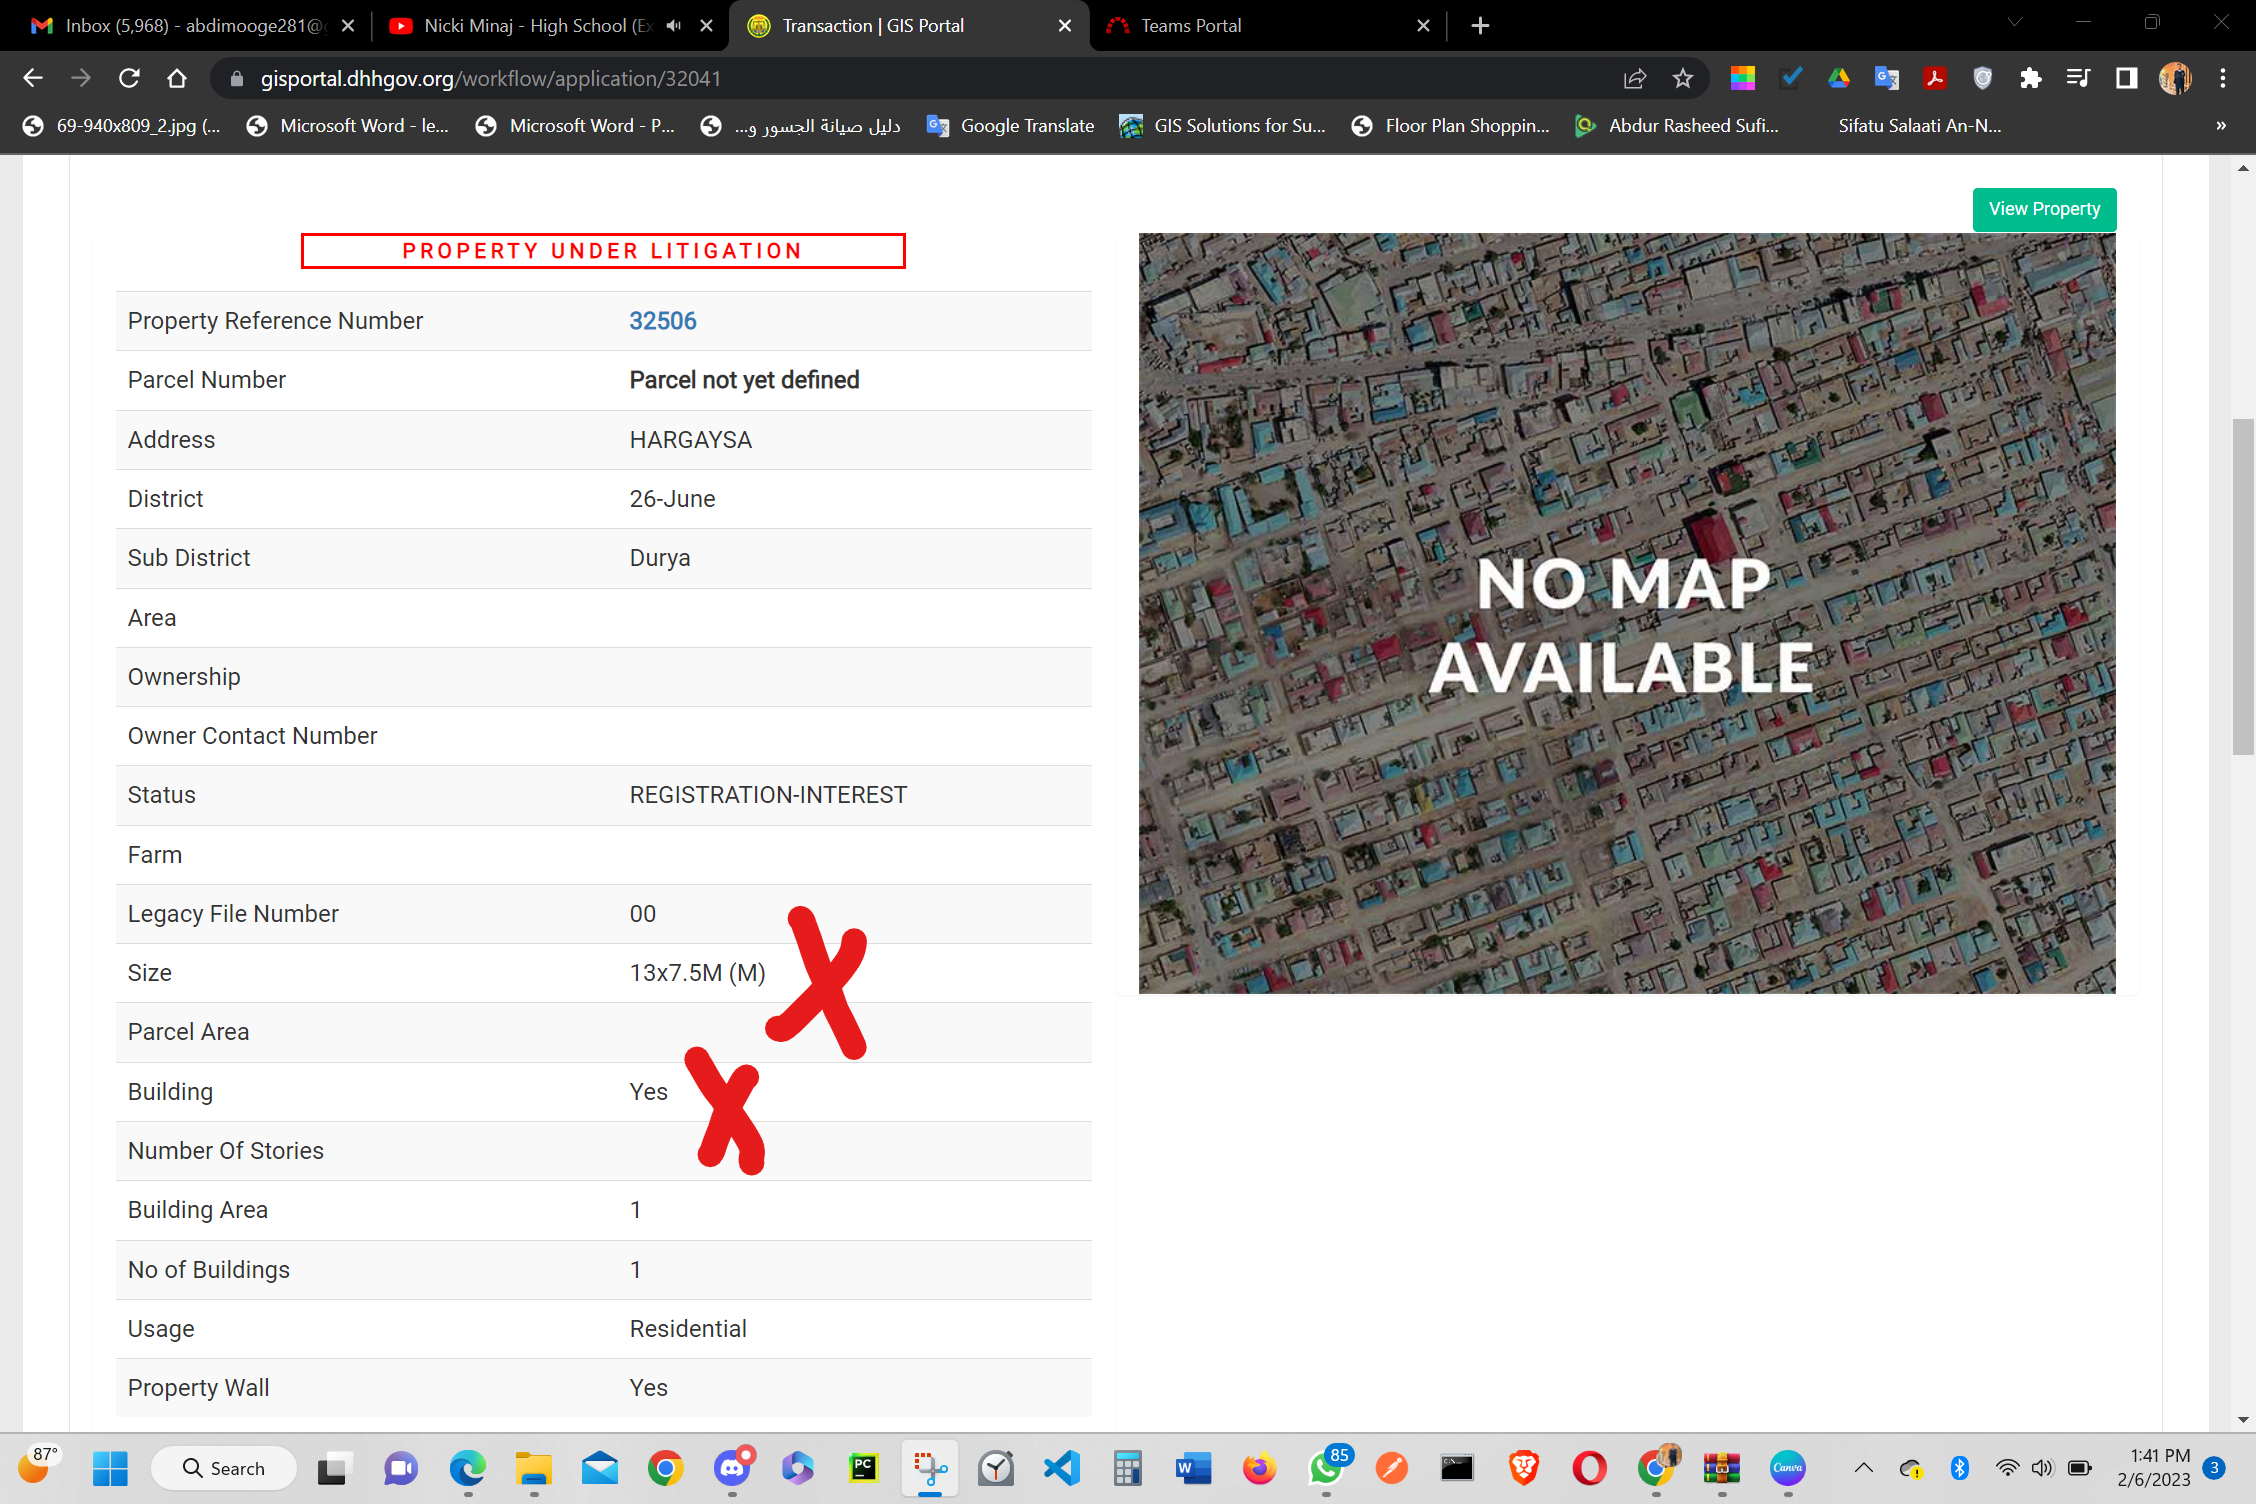Reload the GIS Portal page
The width and height of the screenshot is (2256, 1504).
(x=129, y=78)
